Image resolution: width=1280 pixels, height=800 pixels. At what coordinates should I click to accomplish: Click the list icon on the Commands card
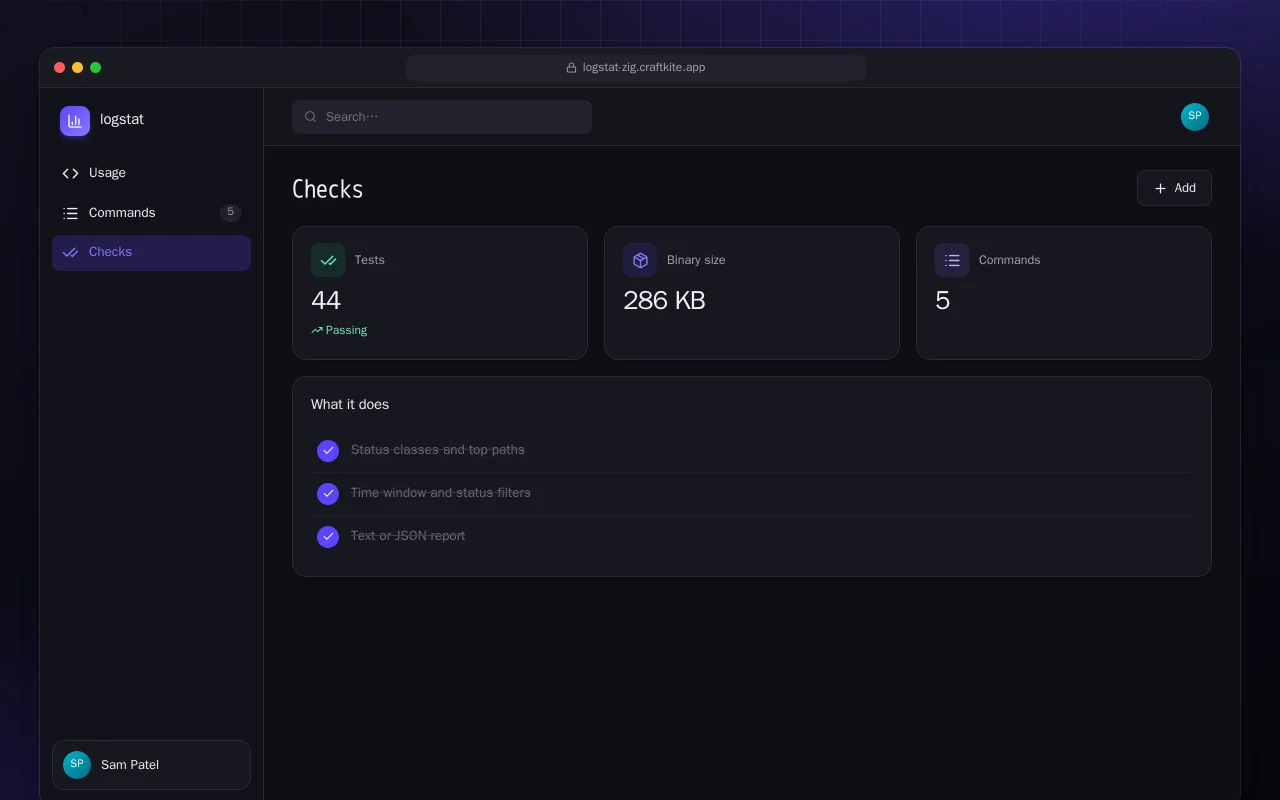(x=952, y=260)
